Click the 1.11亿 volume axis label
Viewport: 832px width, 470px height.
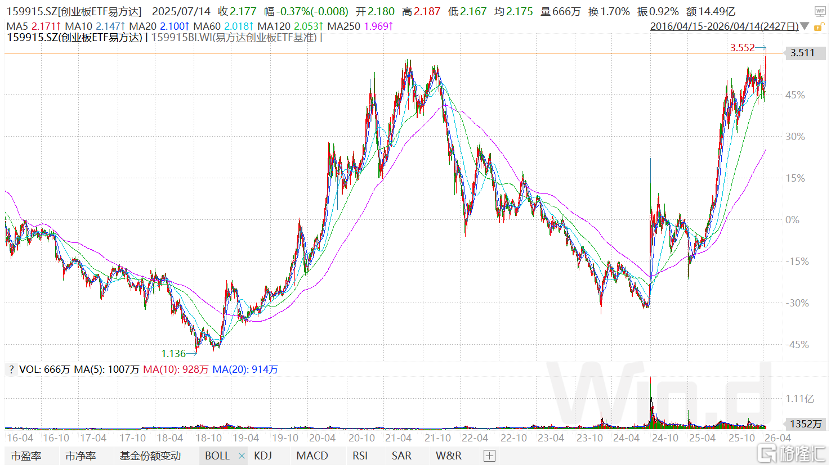point(800,398)
